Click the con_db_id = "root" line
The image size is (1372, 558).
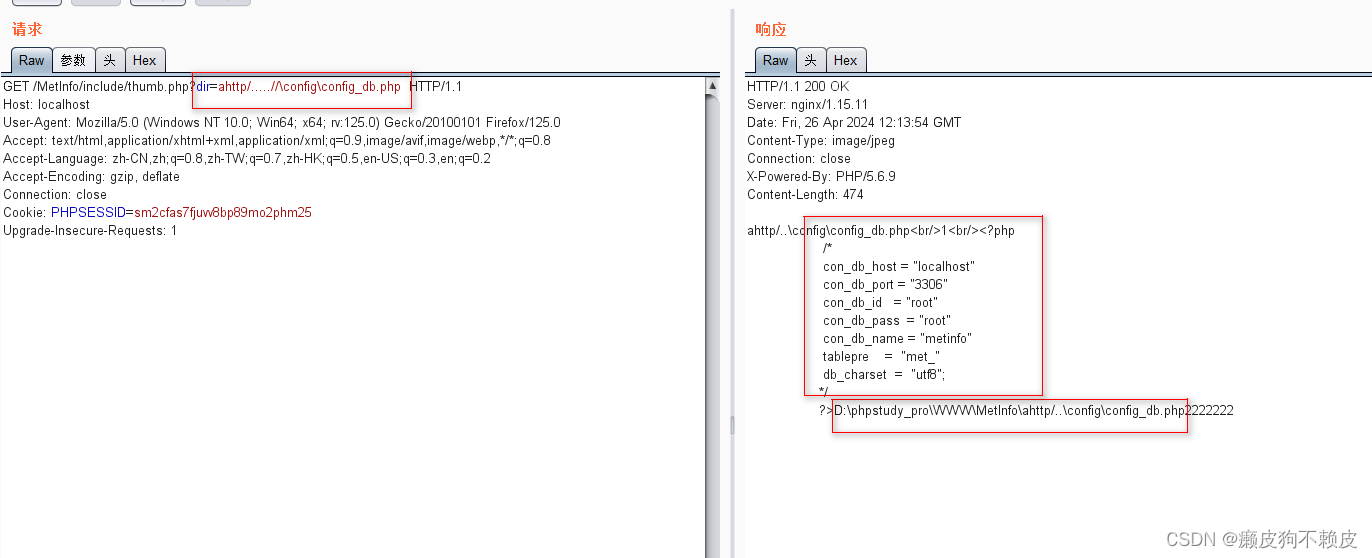pyautogui.click(x=880, y=303)
